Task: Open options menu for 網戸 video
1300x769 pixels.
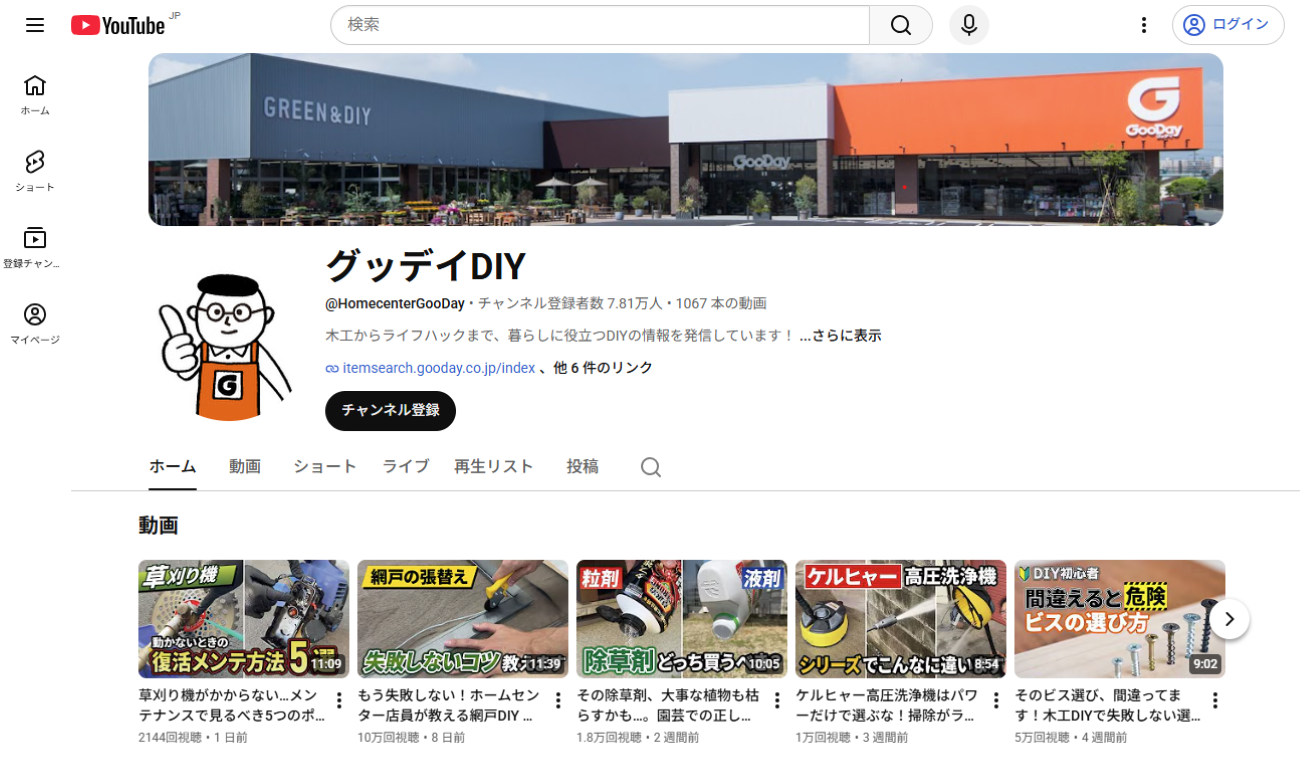Action: 558,700
